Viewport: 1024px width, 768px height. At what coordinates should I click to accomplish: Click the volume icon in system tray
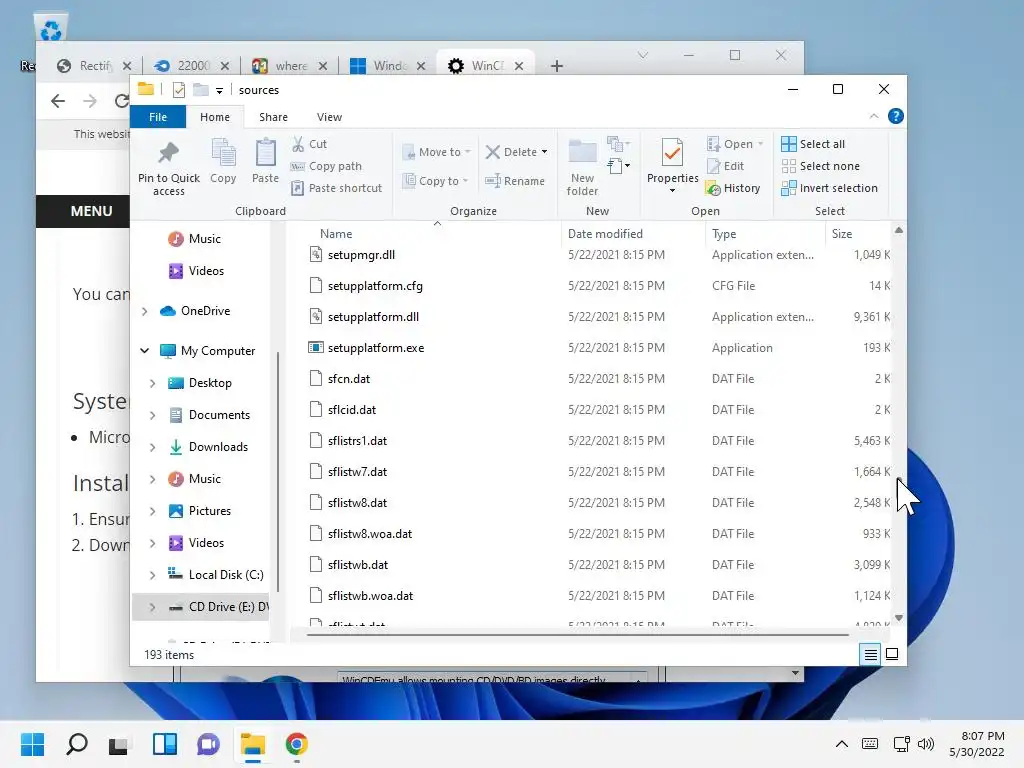[x=925, y=744]
